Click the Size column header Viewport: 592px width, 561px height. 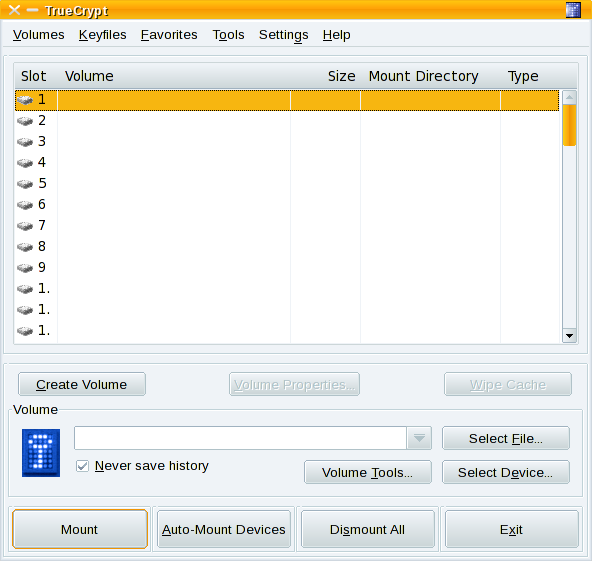341,76
